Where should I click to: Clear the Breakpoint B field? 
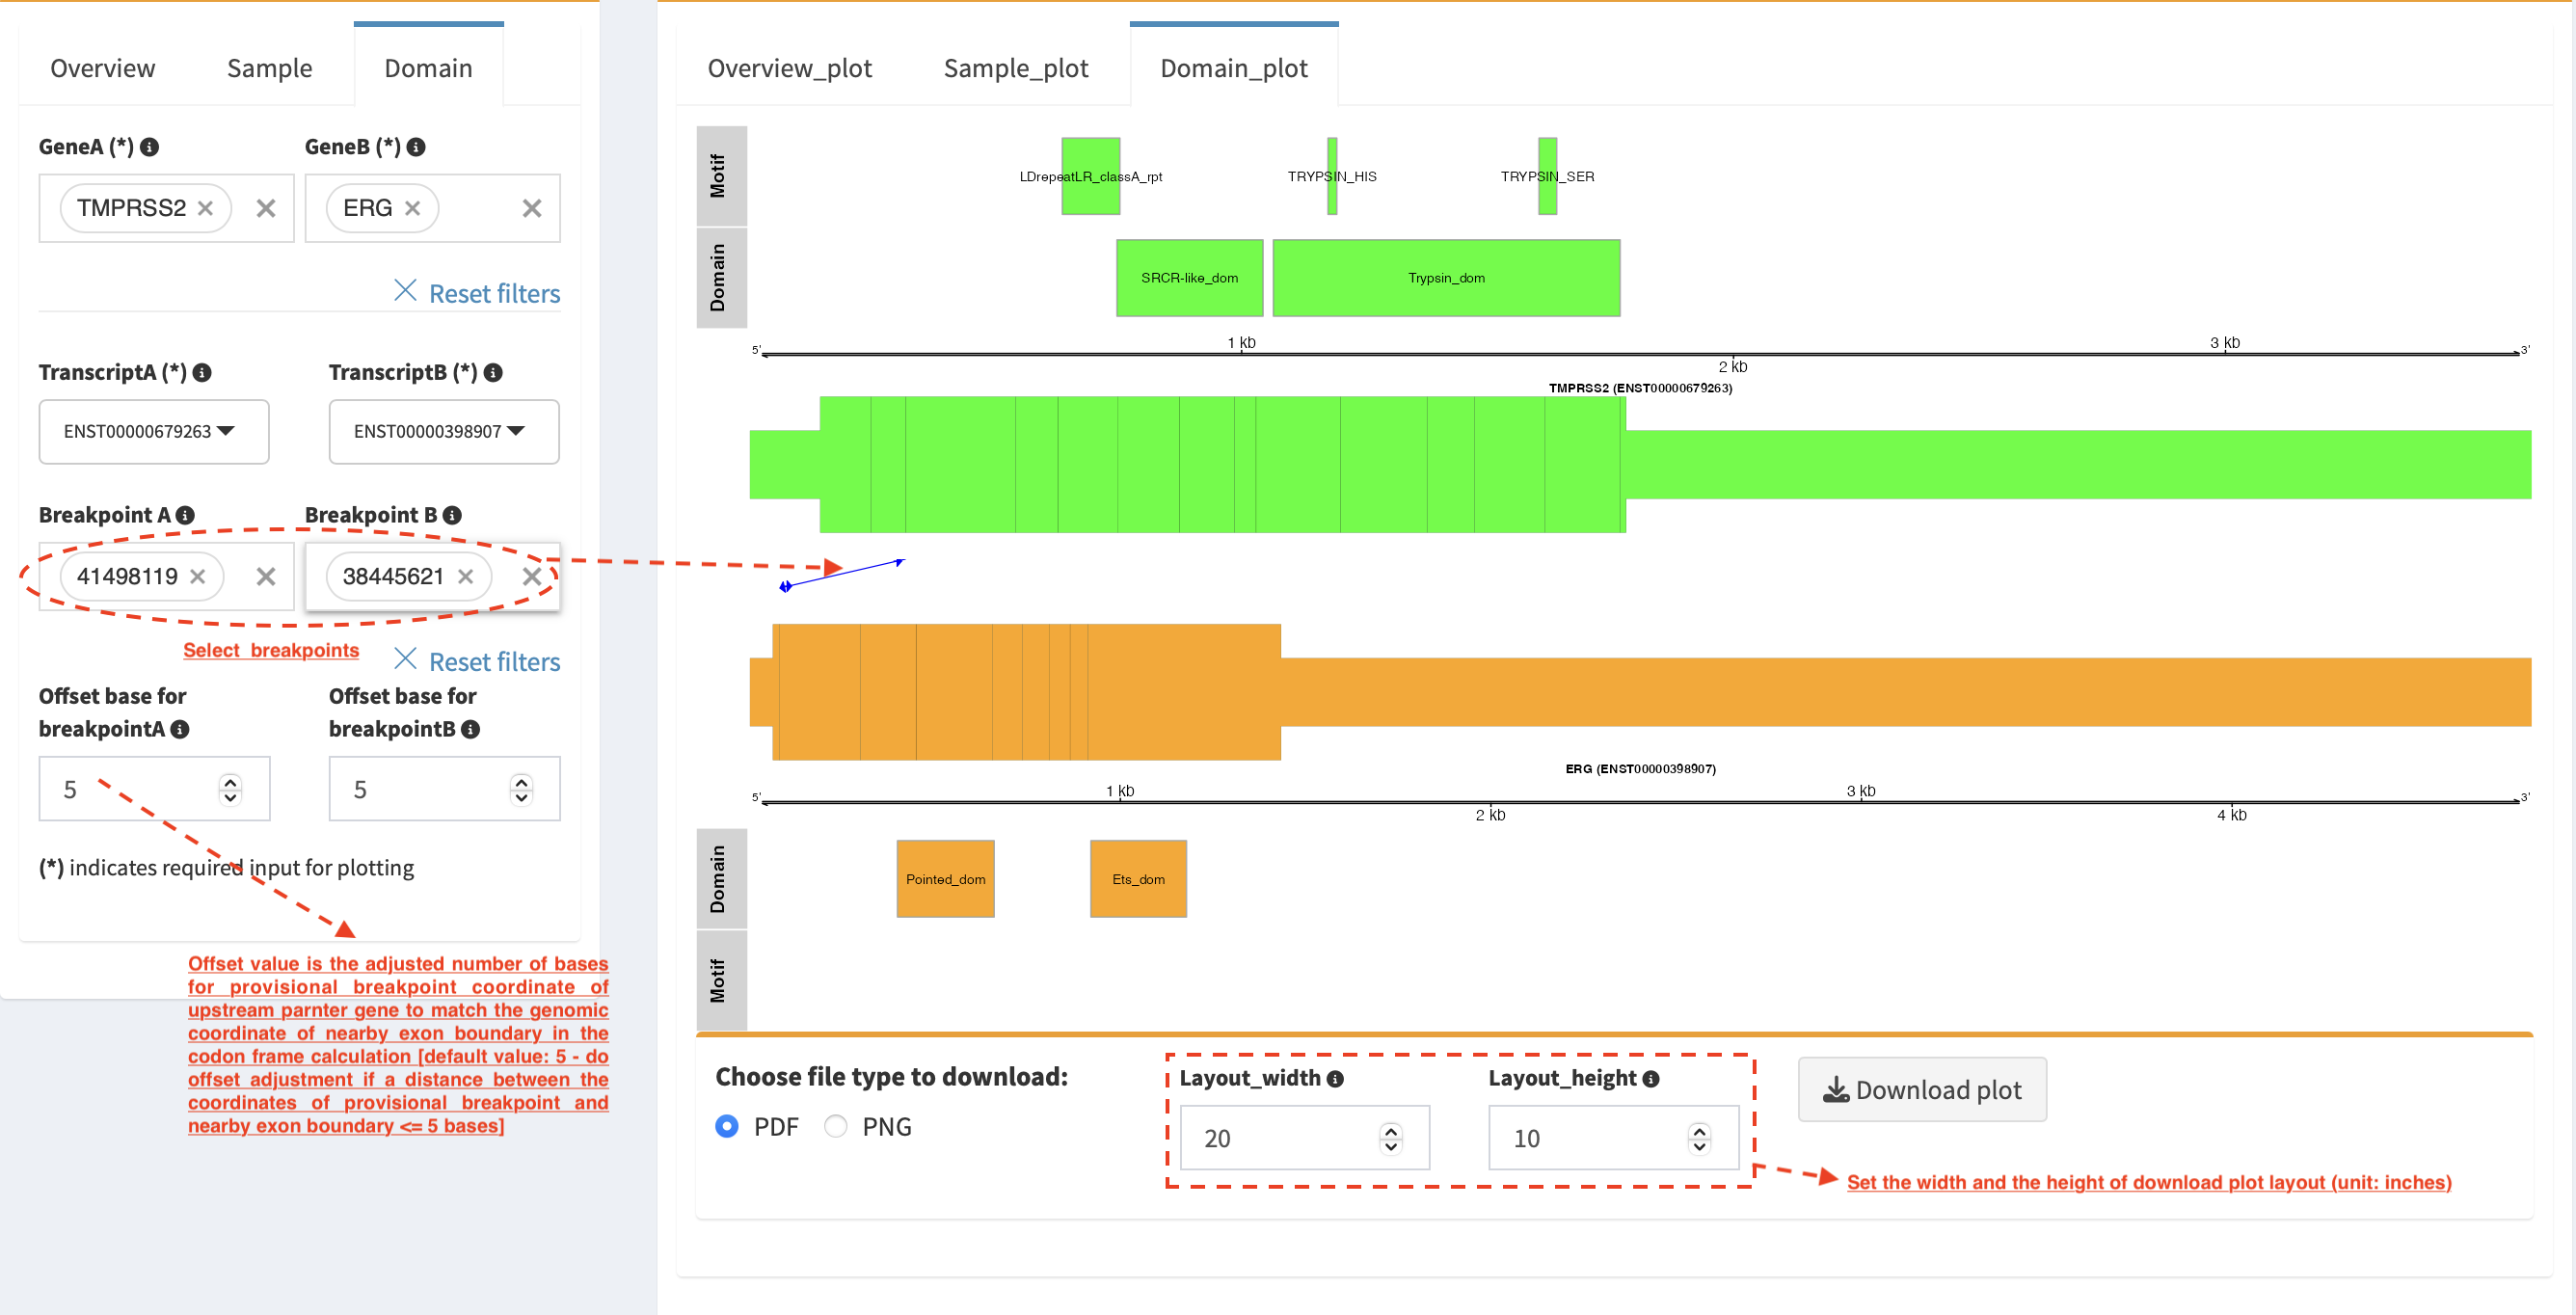coord(532,576)
